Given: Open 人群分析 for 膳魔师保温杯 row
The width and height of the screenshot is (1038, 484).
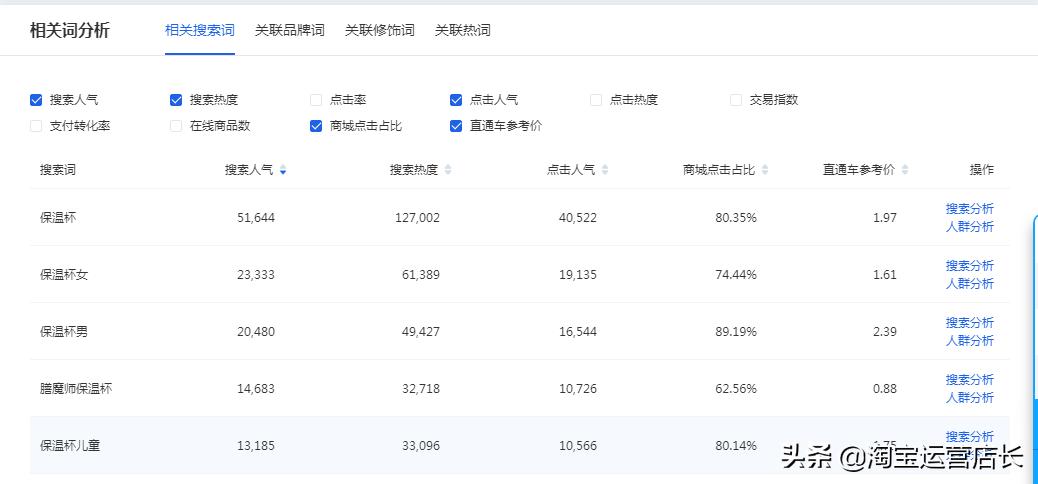Looking at the screenshot, I should pyautogui.click(x=970, y=398).
